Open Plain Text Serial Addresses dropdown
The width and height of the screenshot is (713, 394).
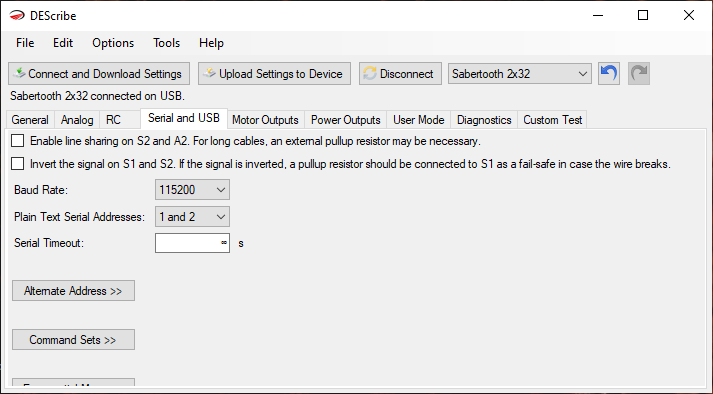coord(192,217)
